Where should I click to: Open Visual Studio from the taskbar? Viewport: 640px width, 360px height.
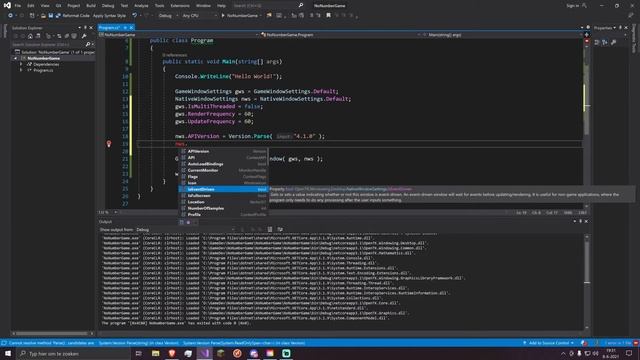pyautogui.click(x=204, y=353)
